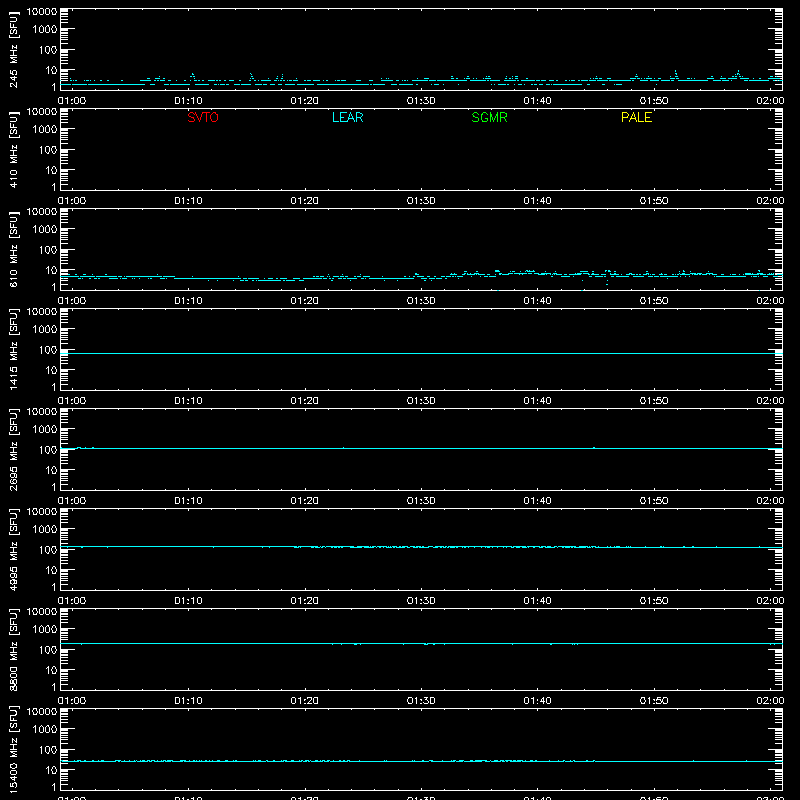Select the 245 MHz [SFU] axis title
The width and height of the screenshot is (800, 800).
[x=13, y=49]
